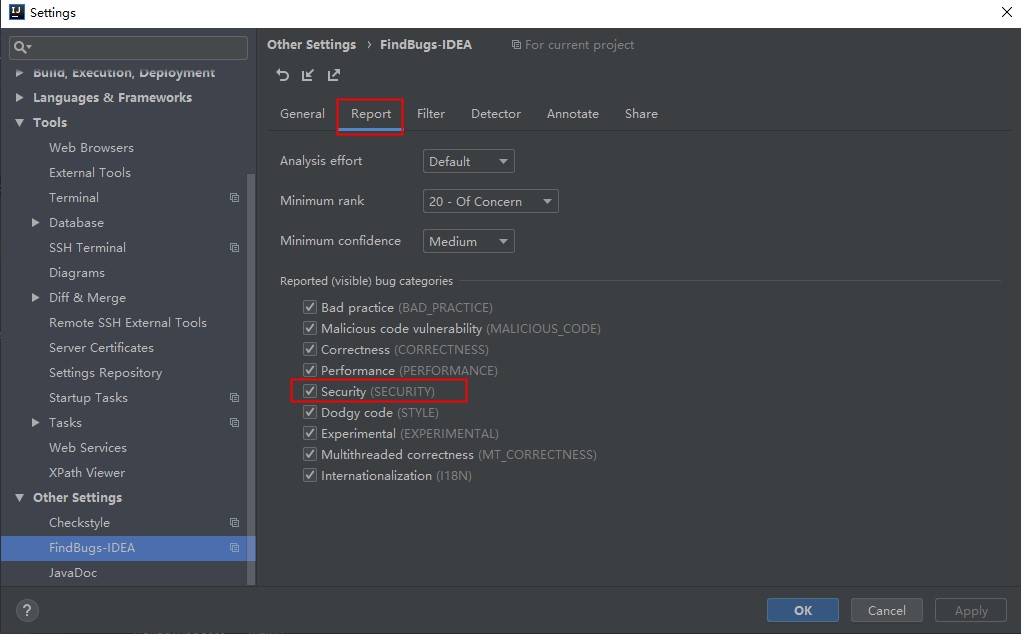Expand the Database tree node

(36, 223)
